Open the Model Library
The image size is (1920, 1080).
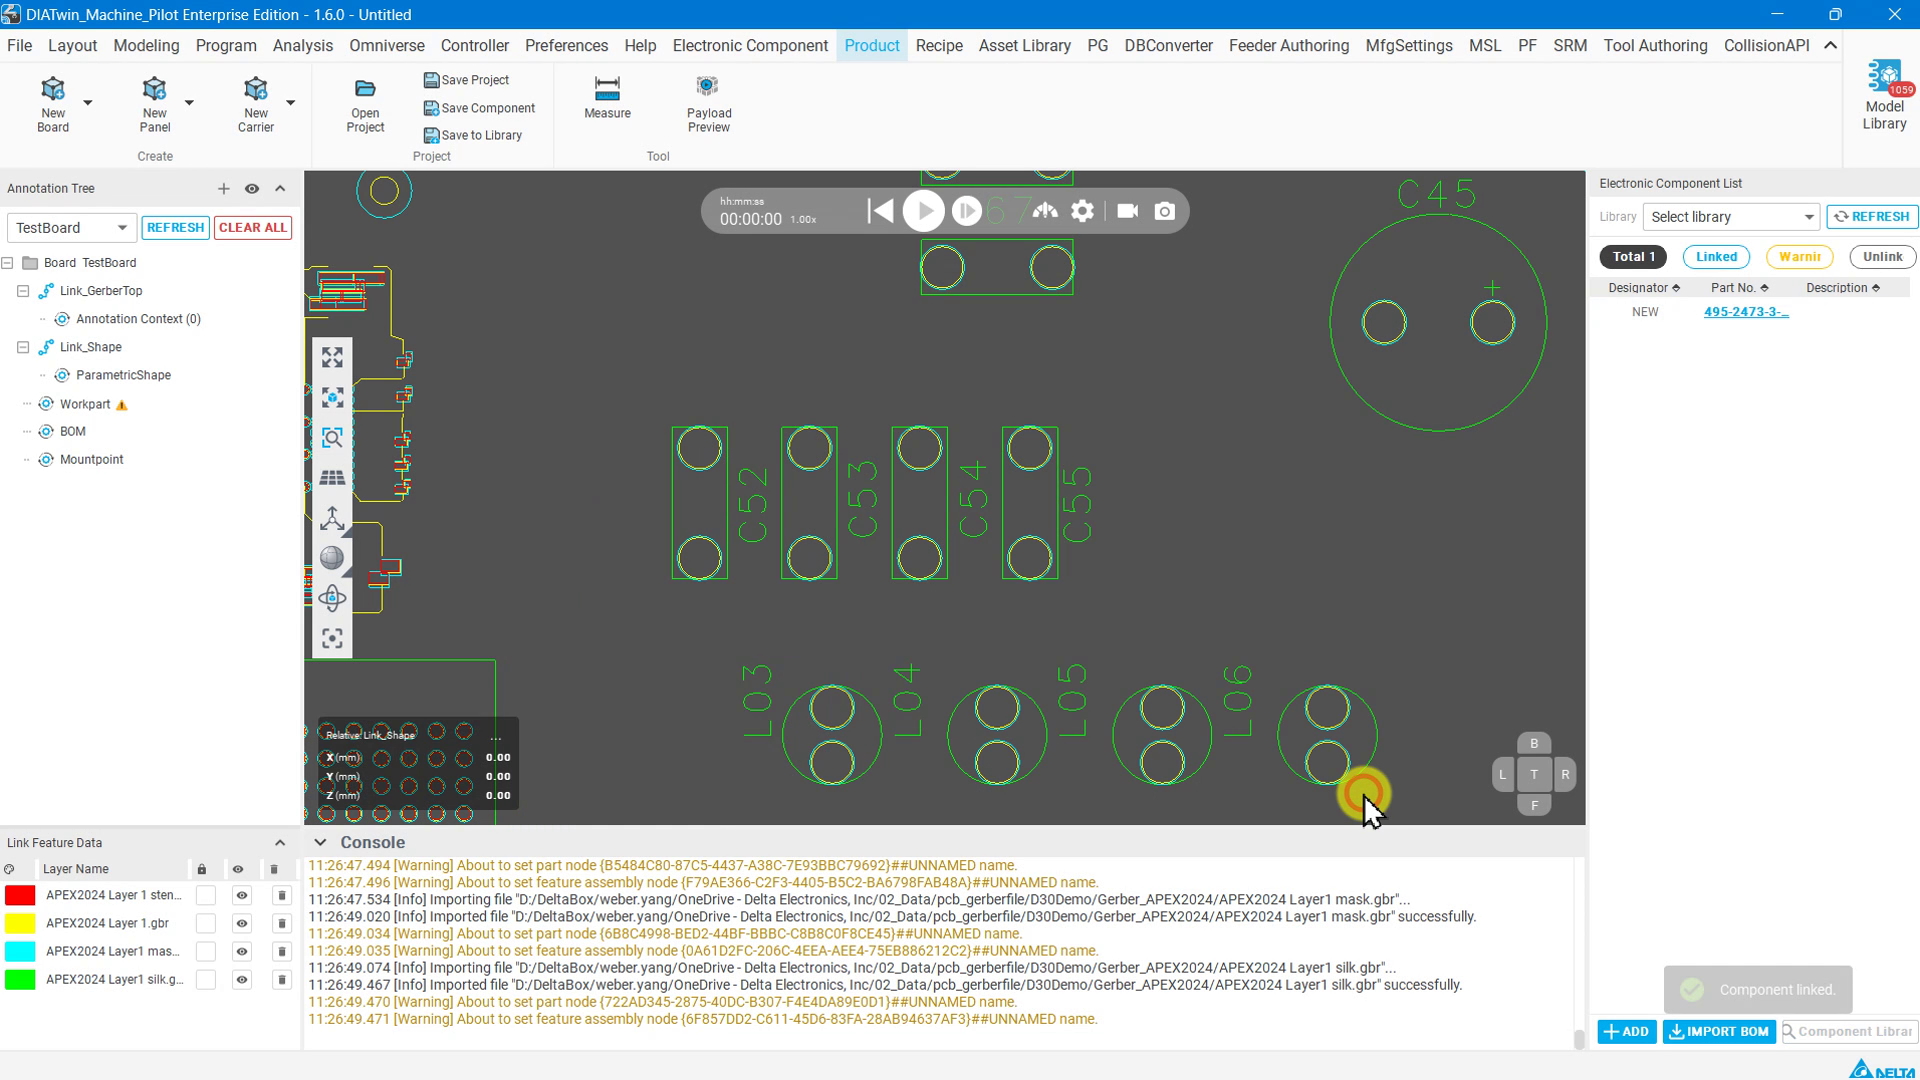pyautogui.click(x=1884, y=96)
